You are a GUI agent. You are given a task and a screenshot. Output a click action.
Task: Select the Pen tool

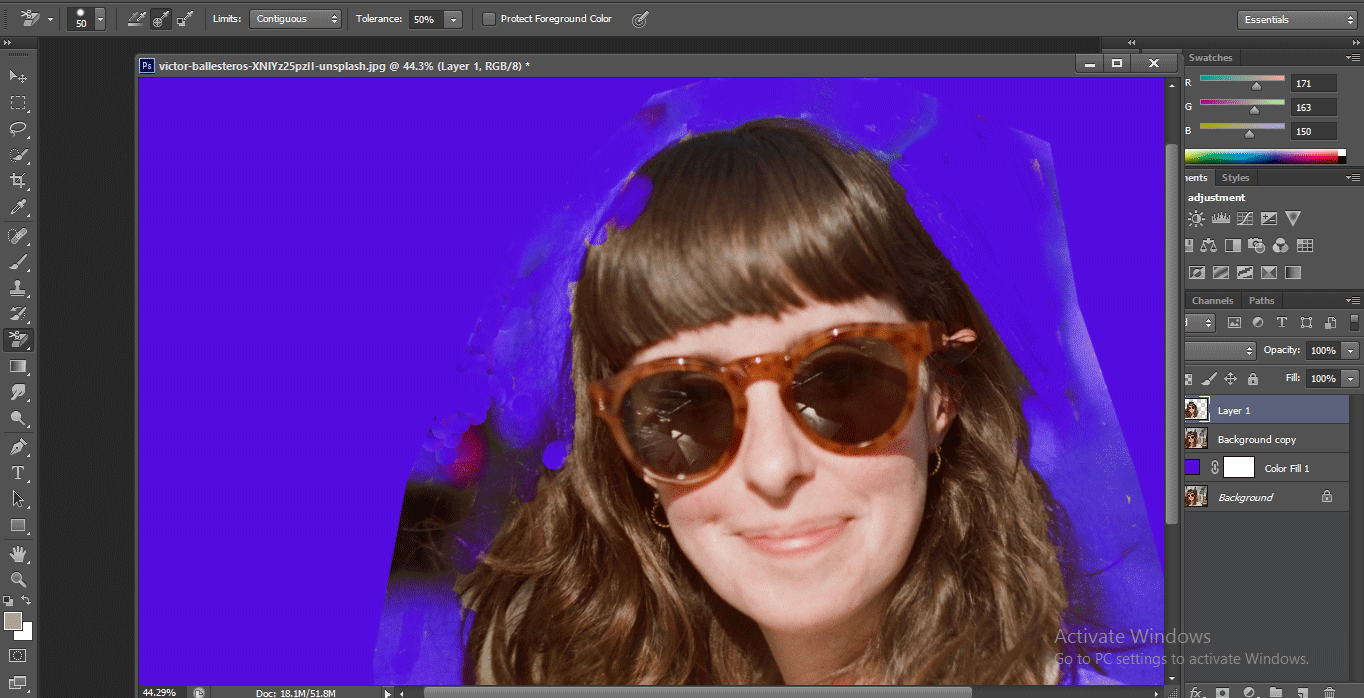coord(18,446)
